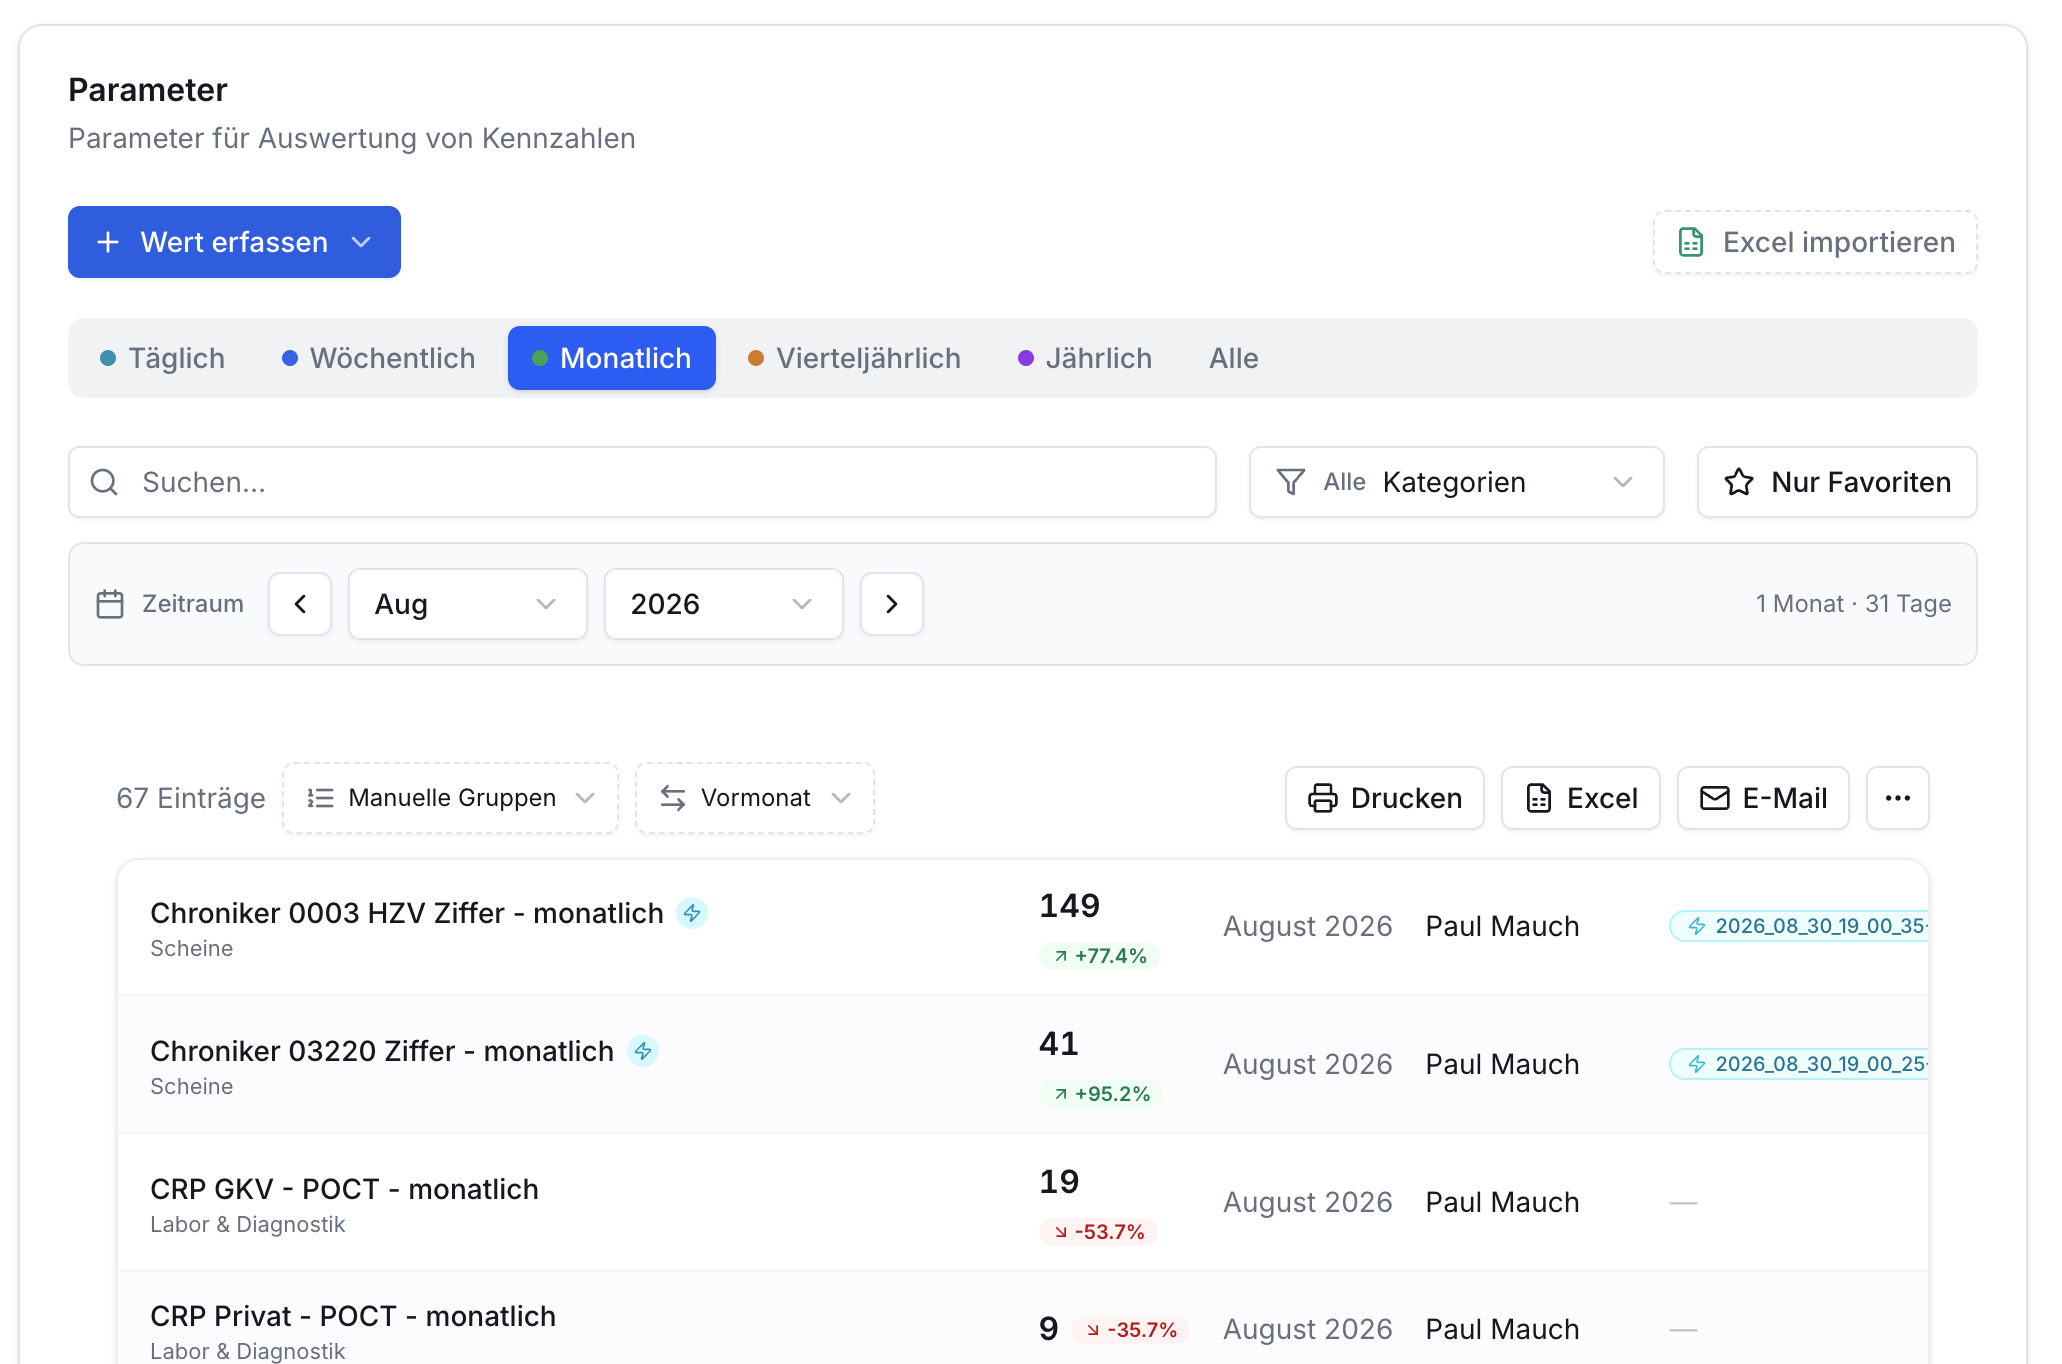Expand the Manuelle Gruppen grouping dropdown
2062x1364 pixels.
450,798
